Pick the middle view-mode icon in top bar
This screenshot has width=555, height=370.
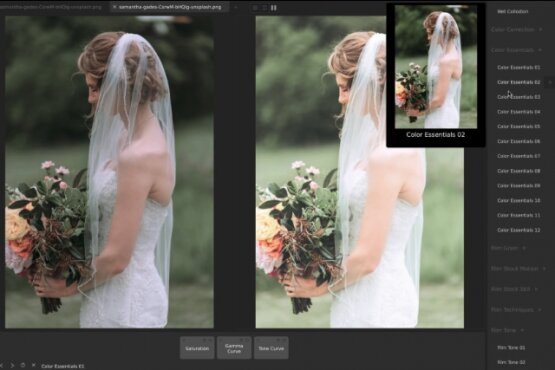[x=264, y=7]
